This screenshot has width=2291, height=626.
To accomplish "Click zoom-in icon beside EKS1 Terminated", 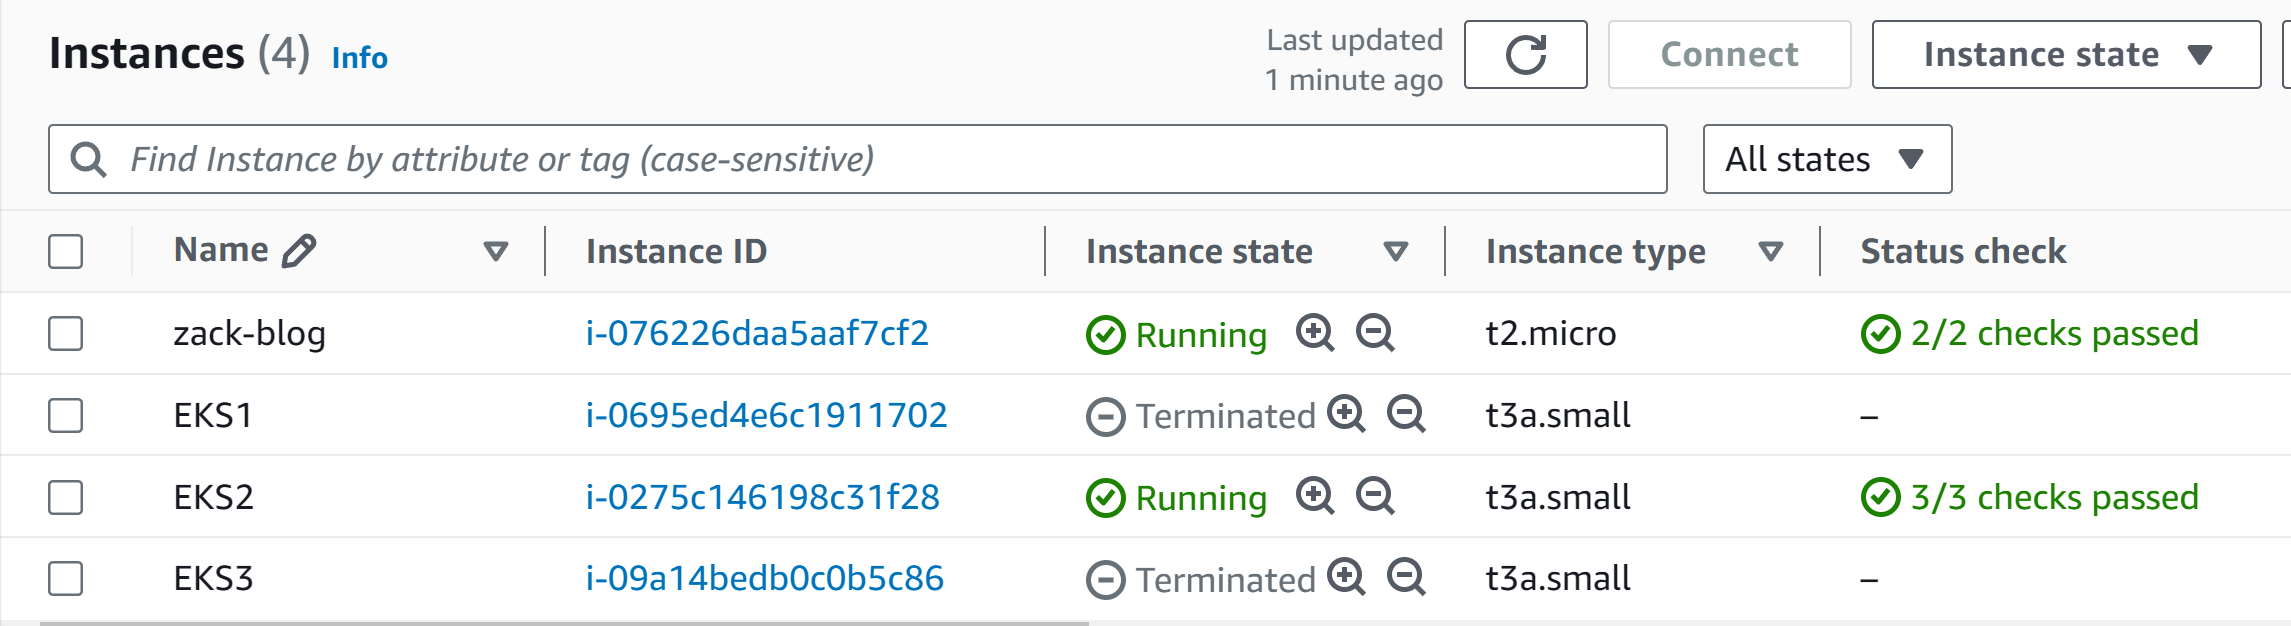I will pyautogui.click(x=1346, y=414).
